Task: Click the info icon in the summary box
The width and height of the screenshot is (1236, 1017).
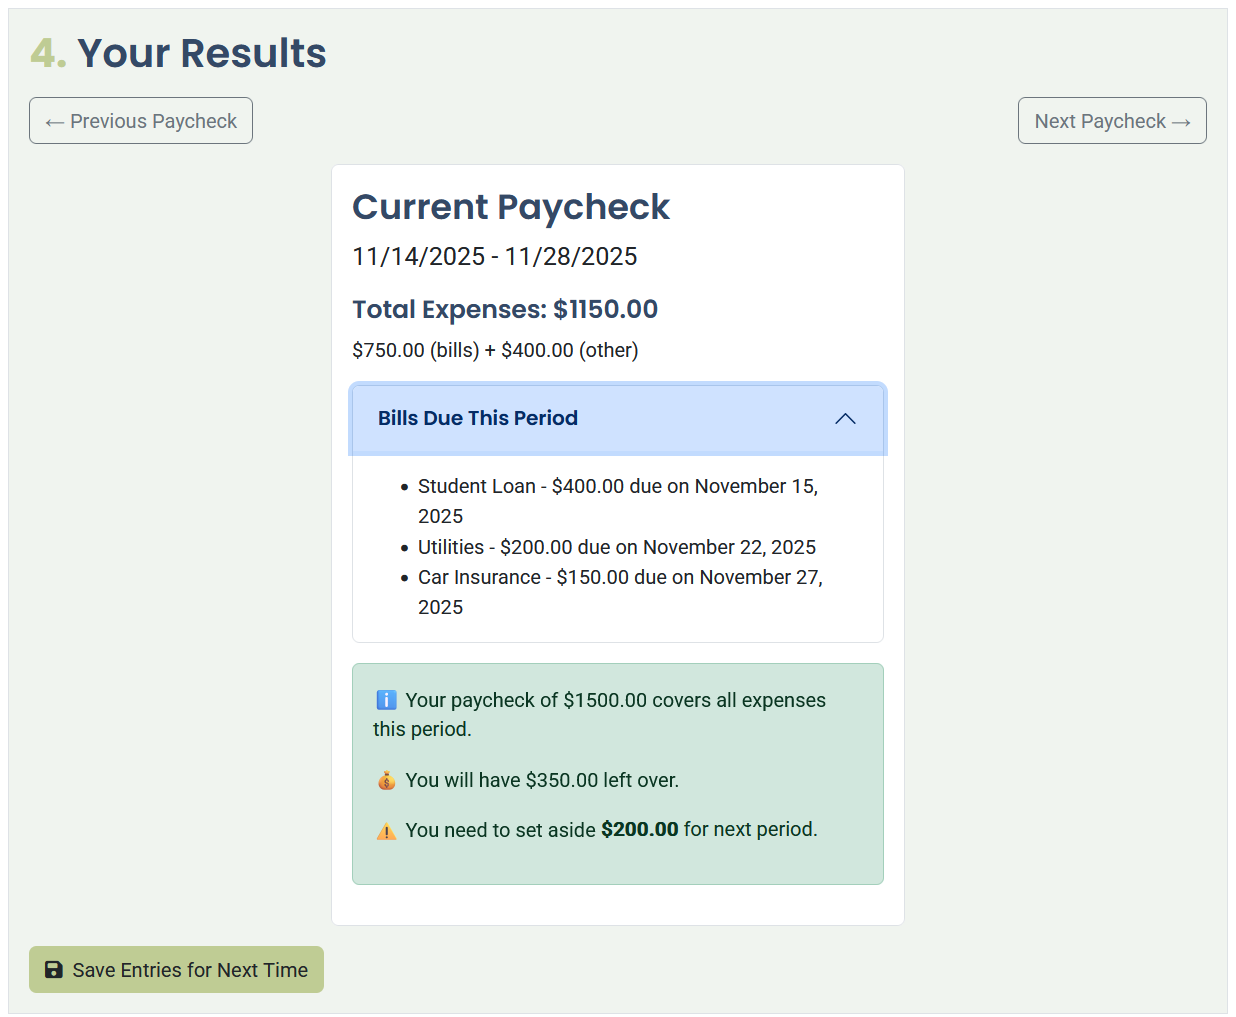Action: [386, 700]
